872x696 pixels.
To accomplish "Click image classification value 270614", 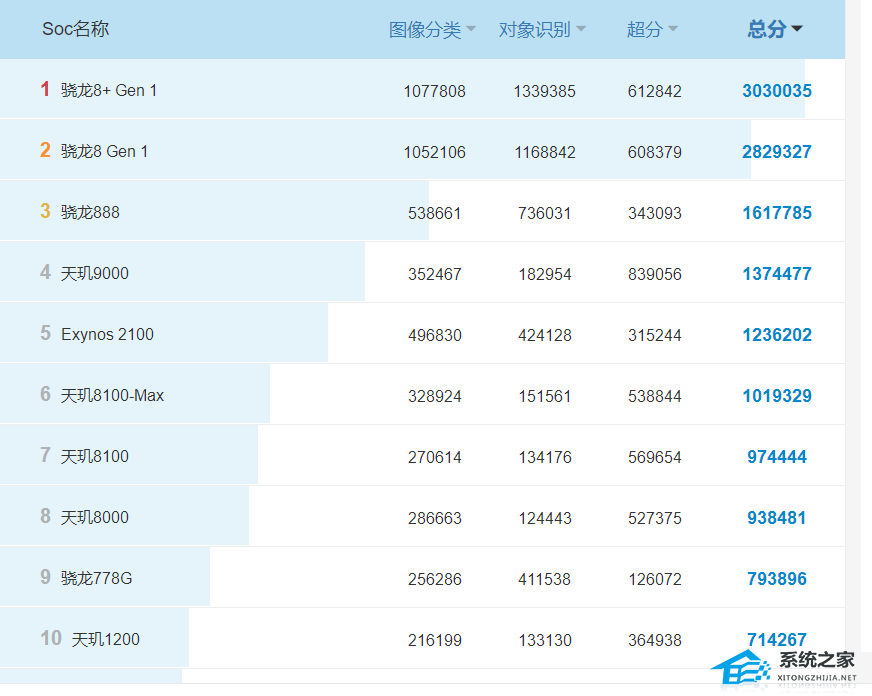I will coord(434,458).
